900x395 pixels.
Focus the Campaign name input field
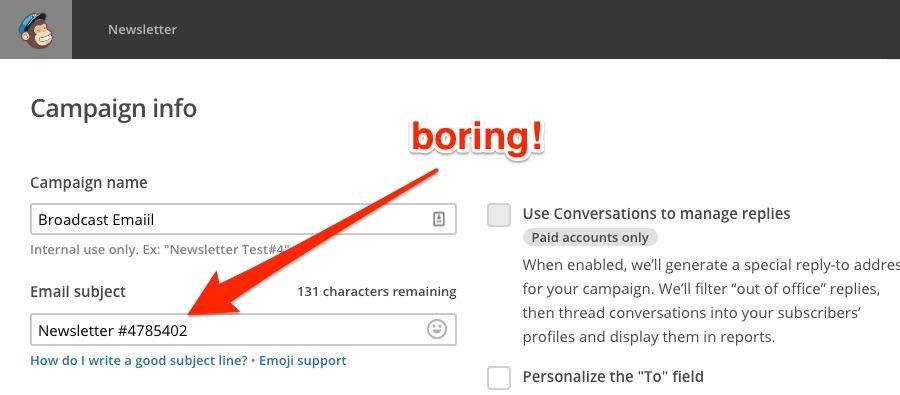(x=243, y=219)
